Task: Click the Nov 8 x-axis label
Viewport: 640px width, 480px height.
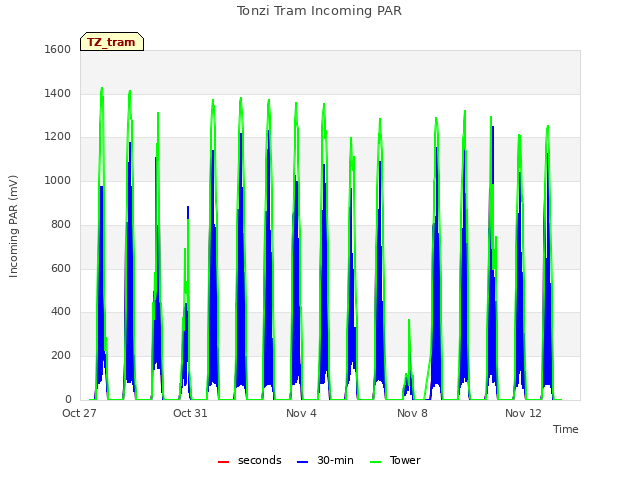Action: tap(412, 413)
